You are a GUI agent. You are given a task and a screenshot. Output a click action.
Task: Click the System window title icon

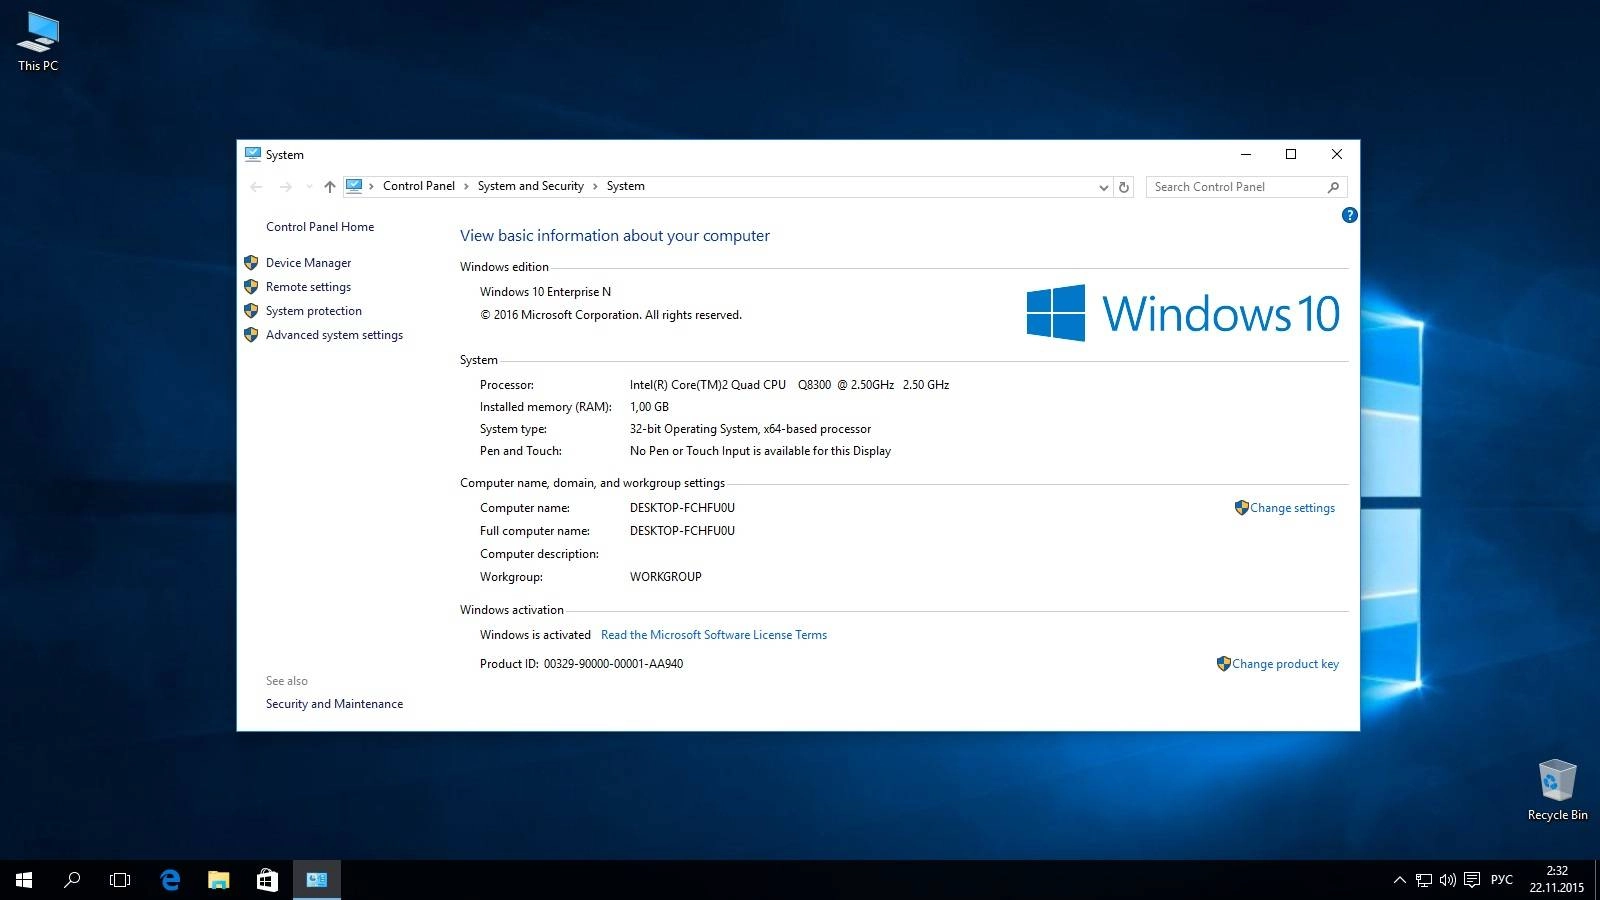tap(253, 154)
